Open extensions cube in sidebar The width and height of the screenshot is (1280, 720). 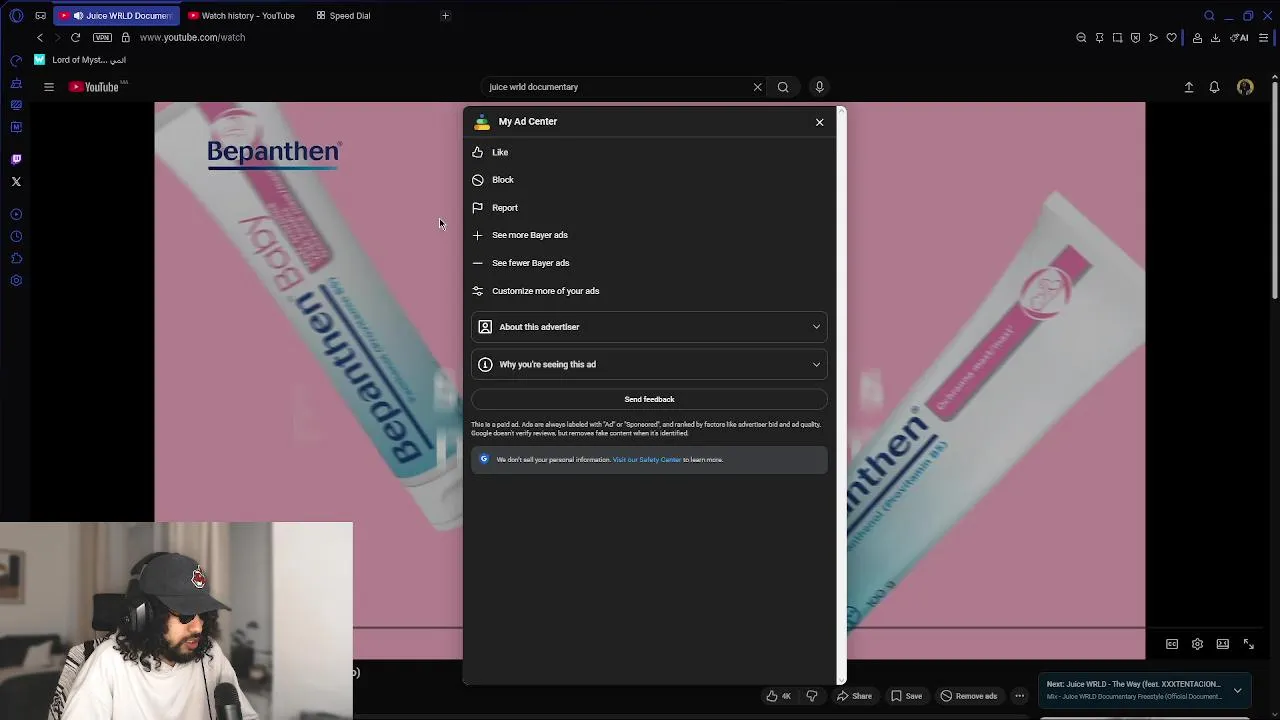click(x=16, y=259)
